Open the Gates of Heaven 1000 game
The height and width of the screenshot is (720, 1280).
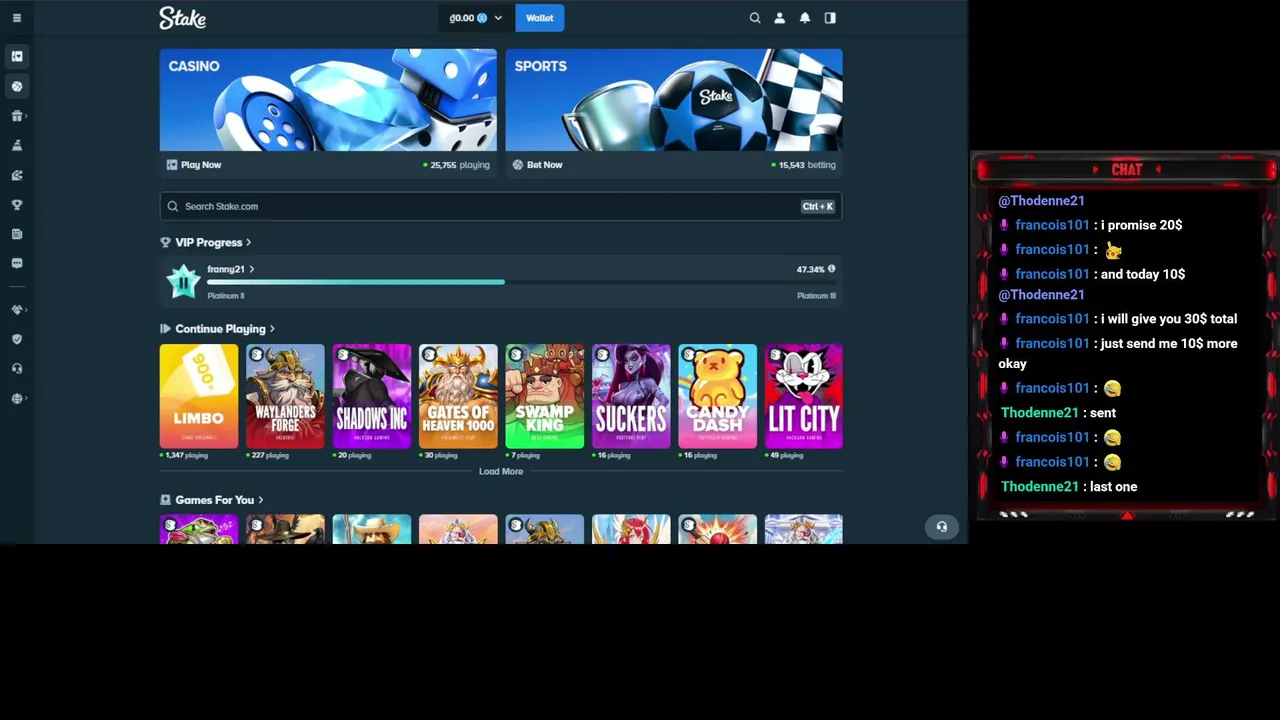[x=458, y=396]
